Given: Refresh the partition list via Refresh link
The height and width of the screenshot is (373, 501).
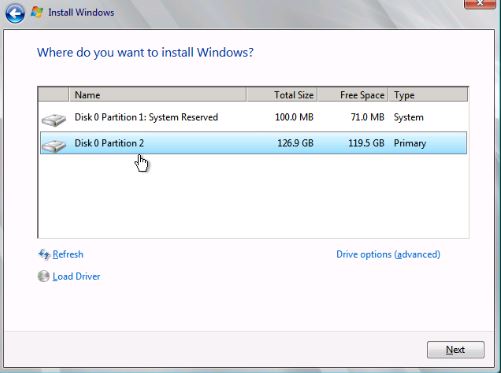Looking at the screenshot, I should 68,254.
